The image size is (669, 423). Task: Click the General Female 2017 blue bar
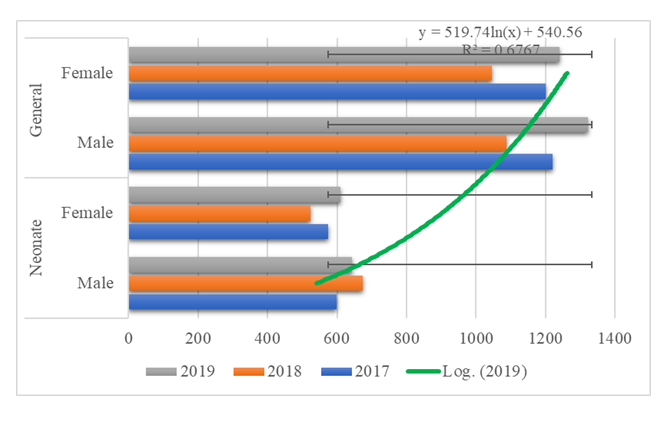click(x=337, y=91)
